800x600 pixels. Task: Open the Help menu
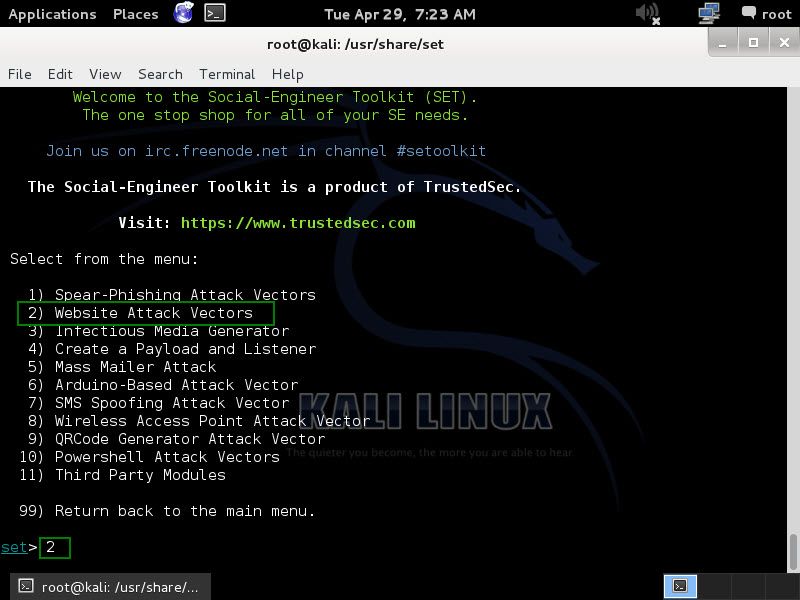(x=287, y=74)
